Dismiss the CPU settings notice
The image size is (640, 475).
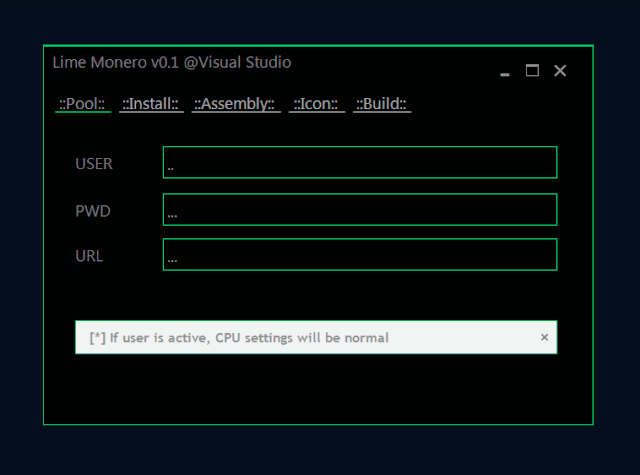tap(544, 337)
